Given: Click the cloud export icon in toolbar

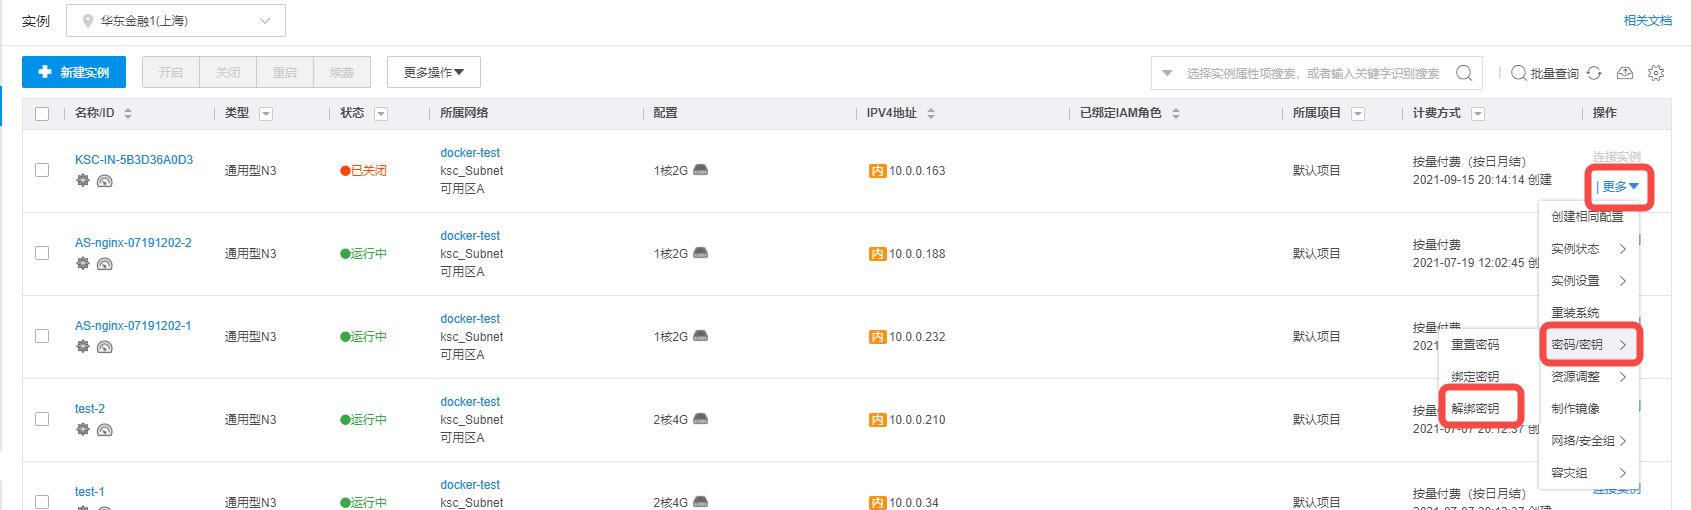Looking at the screenshot, I should coord(1625,73).
